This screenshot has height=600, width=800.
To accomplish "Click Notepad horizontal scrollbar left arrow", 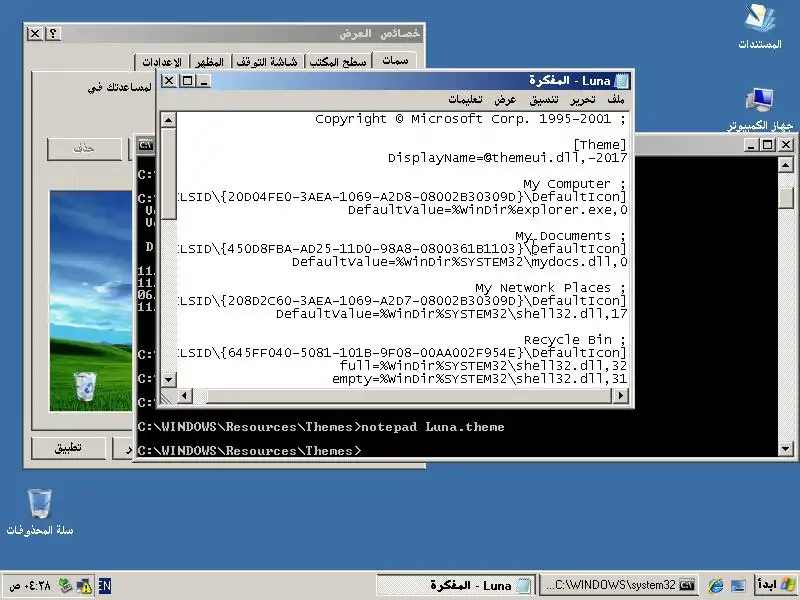I will point(185,395).
